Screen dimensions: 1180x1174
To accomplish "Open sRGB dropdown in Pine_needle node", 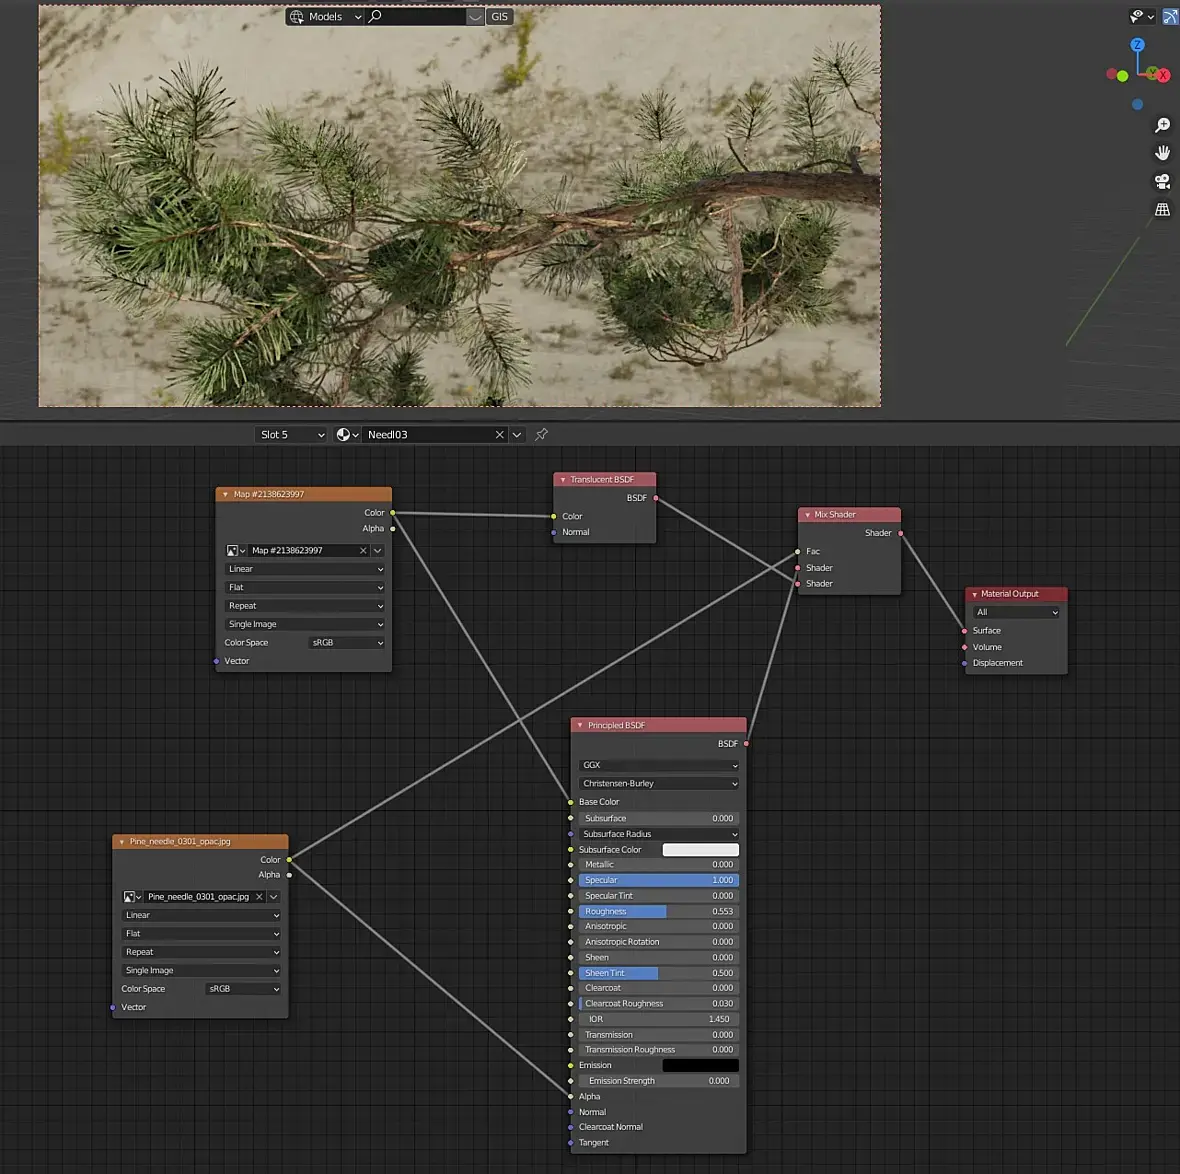I will [243, 989].
